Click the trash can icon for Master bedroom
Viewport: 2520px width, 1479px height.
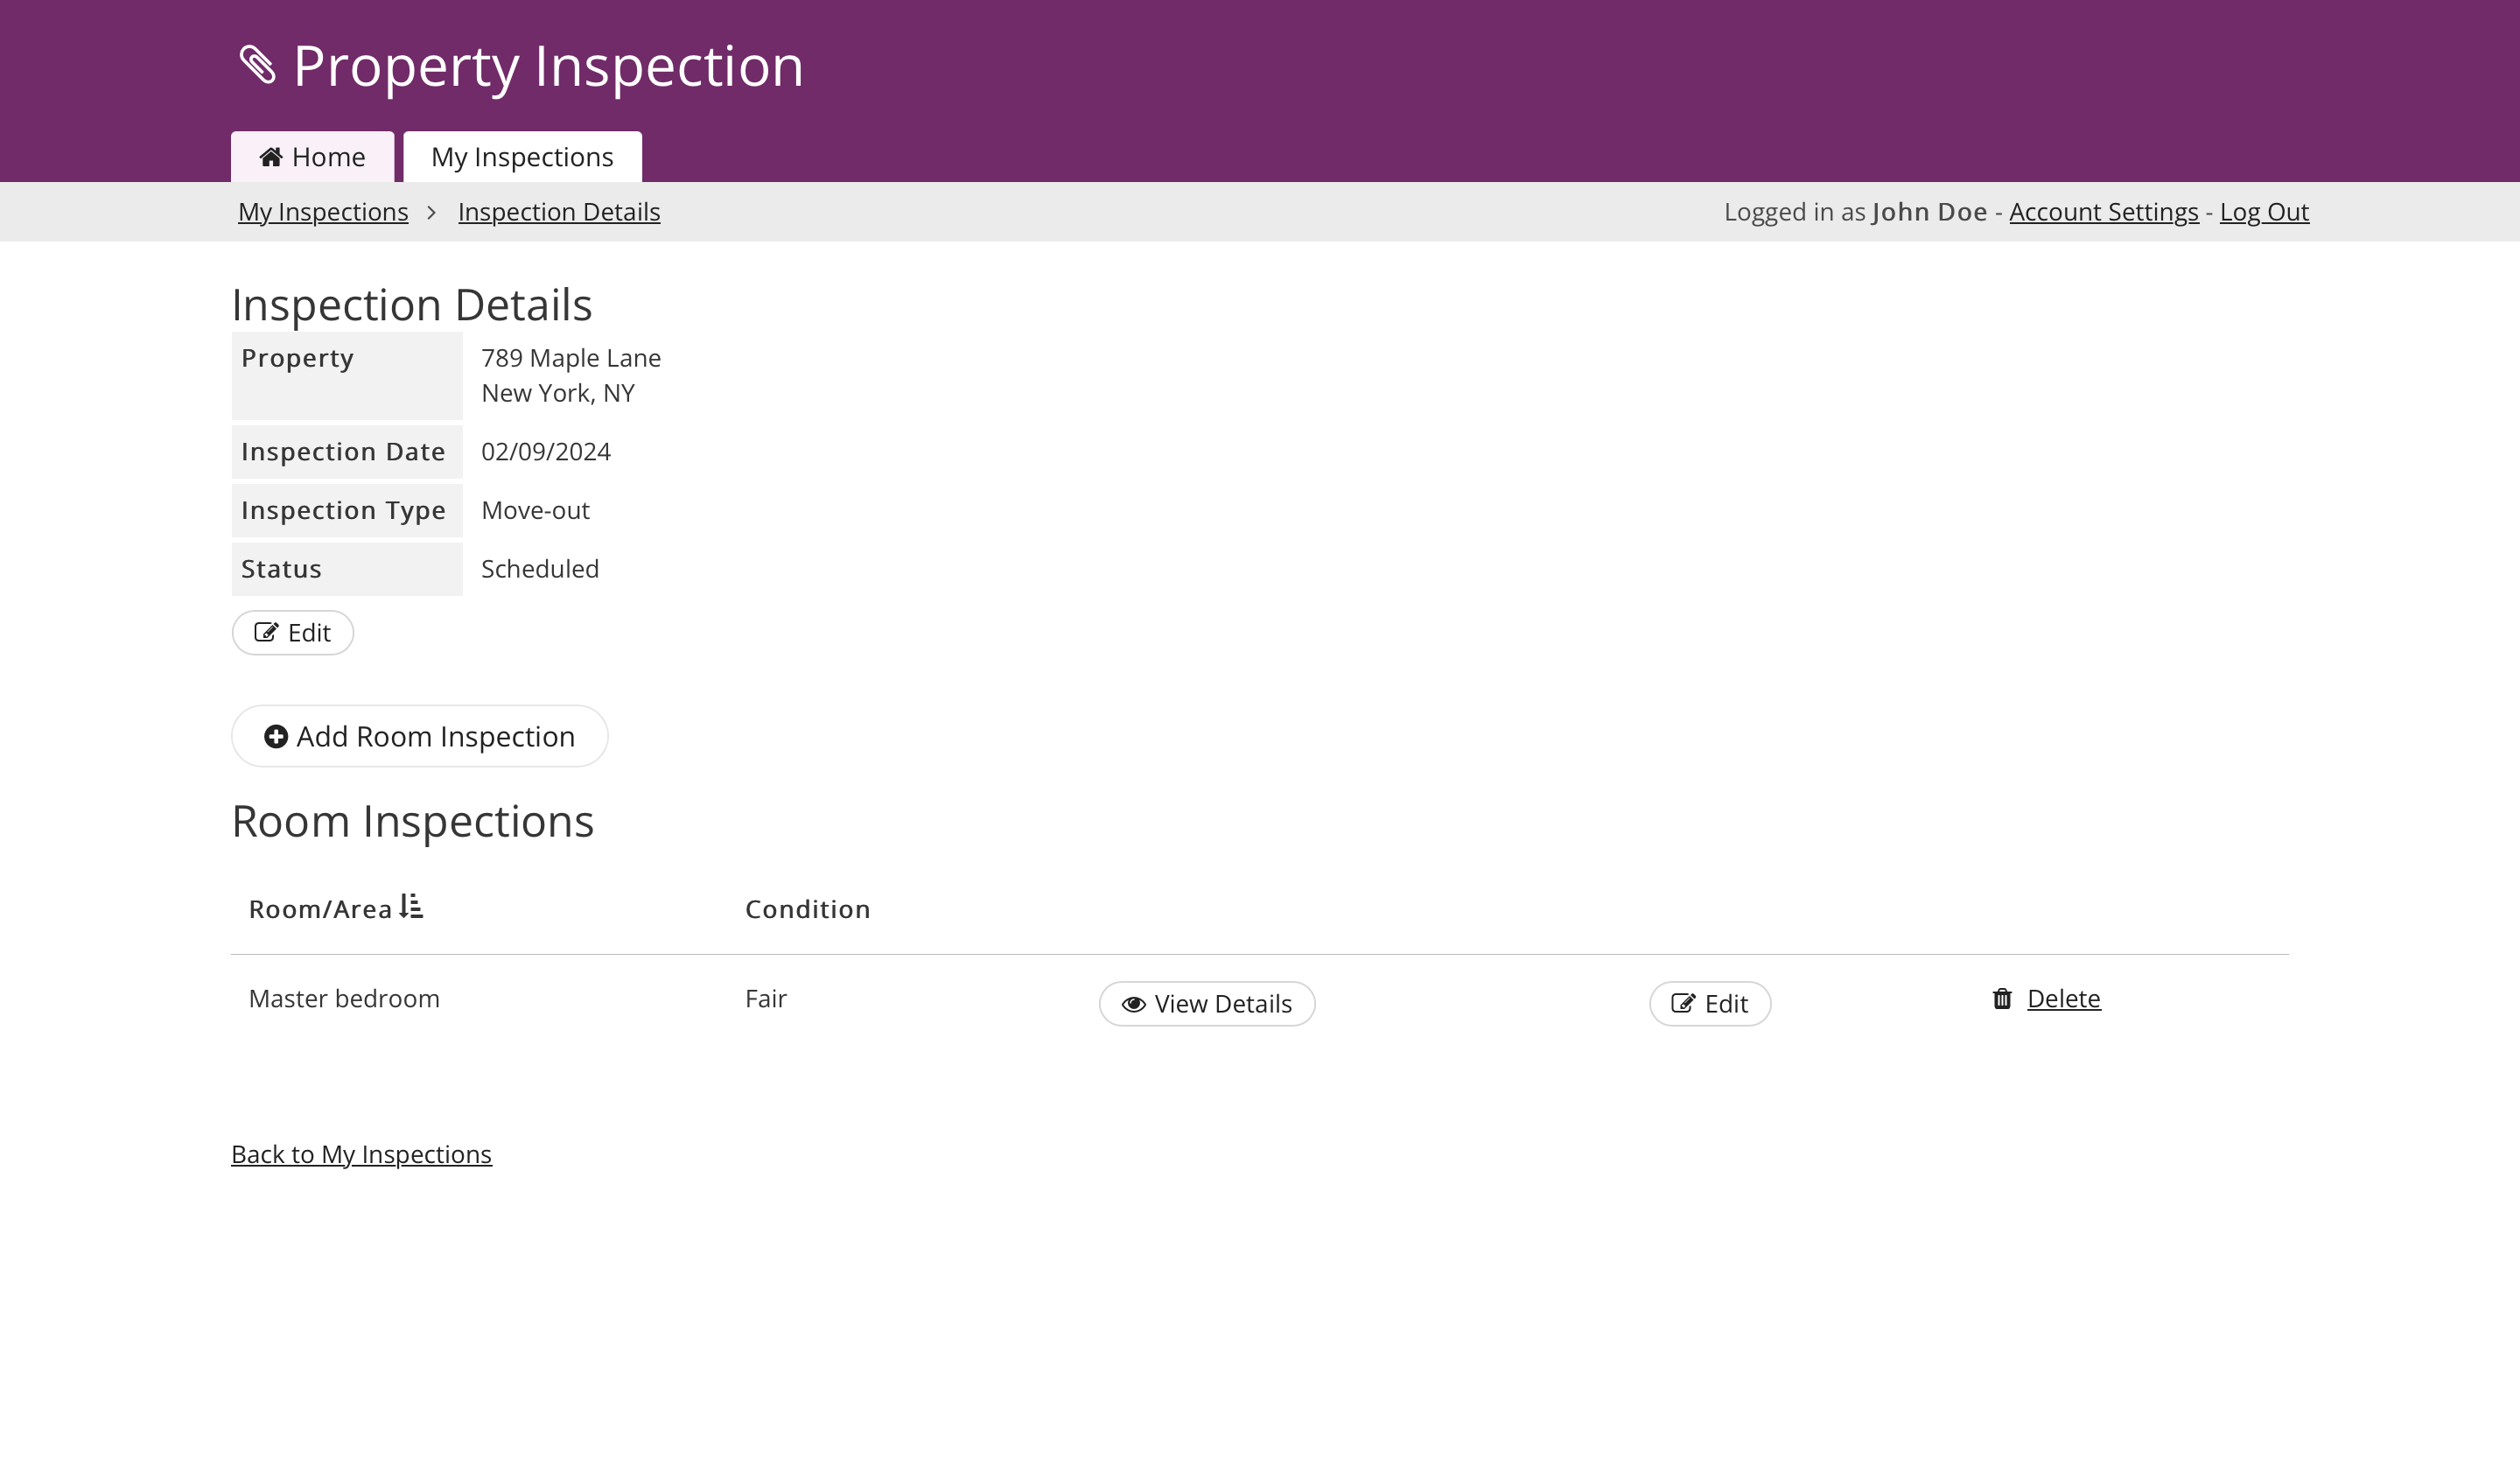2002,999
